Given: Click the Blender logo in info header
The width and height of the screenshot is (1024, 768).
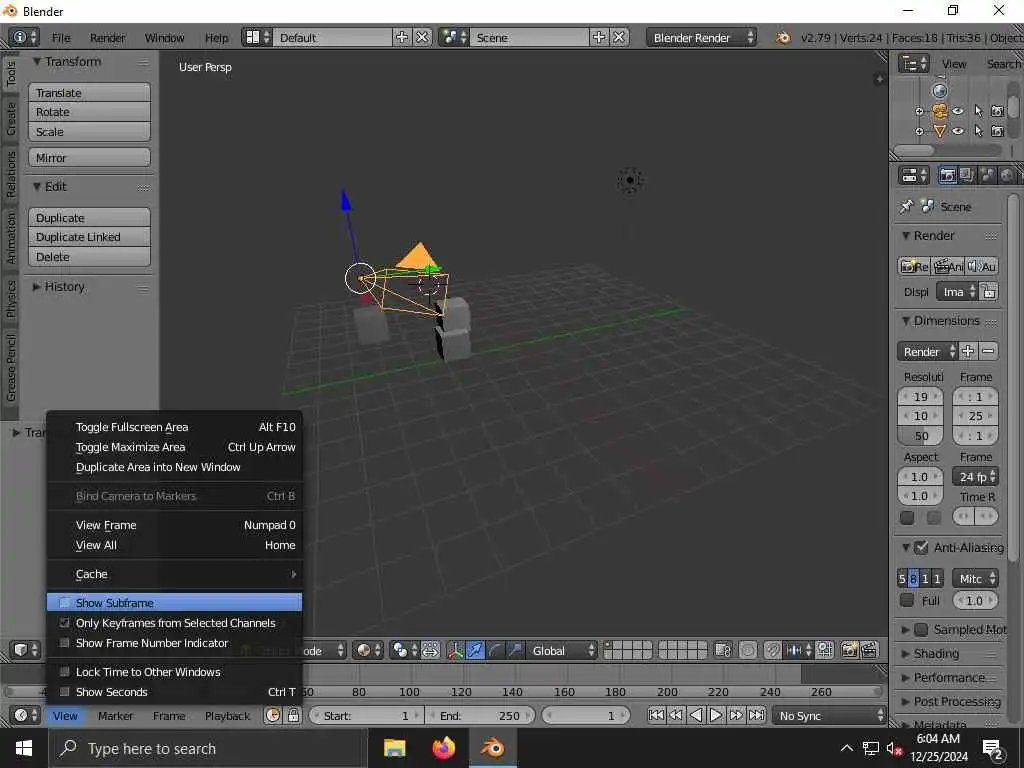Looking at the screenshot, I should tap(782, 38).
